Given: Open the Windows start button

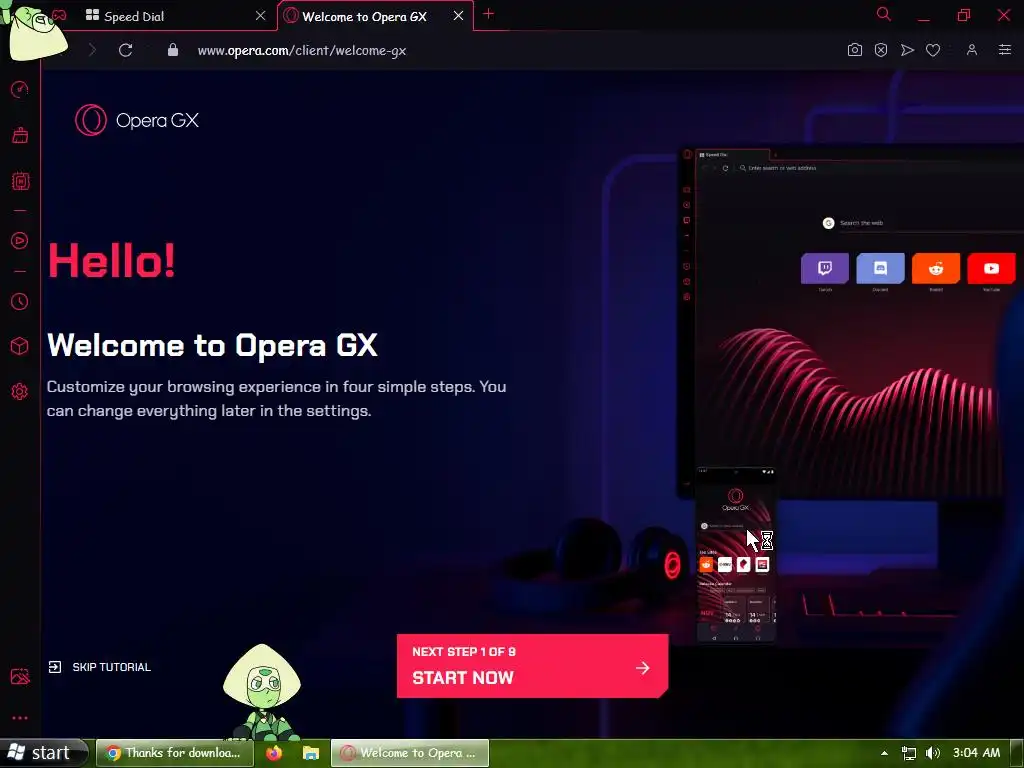Looking at the screenshot, I should 42,753.
